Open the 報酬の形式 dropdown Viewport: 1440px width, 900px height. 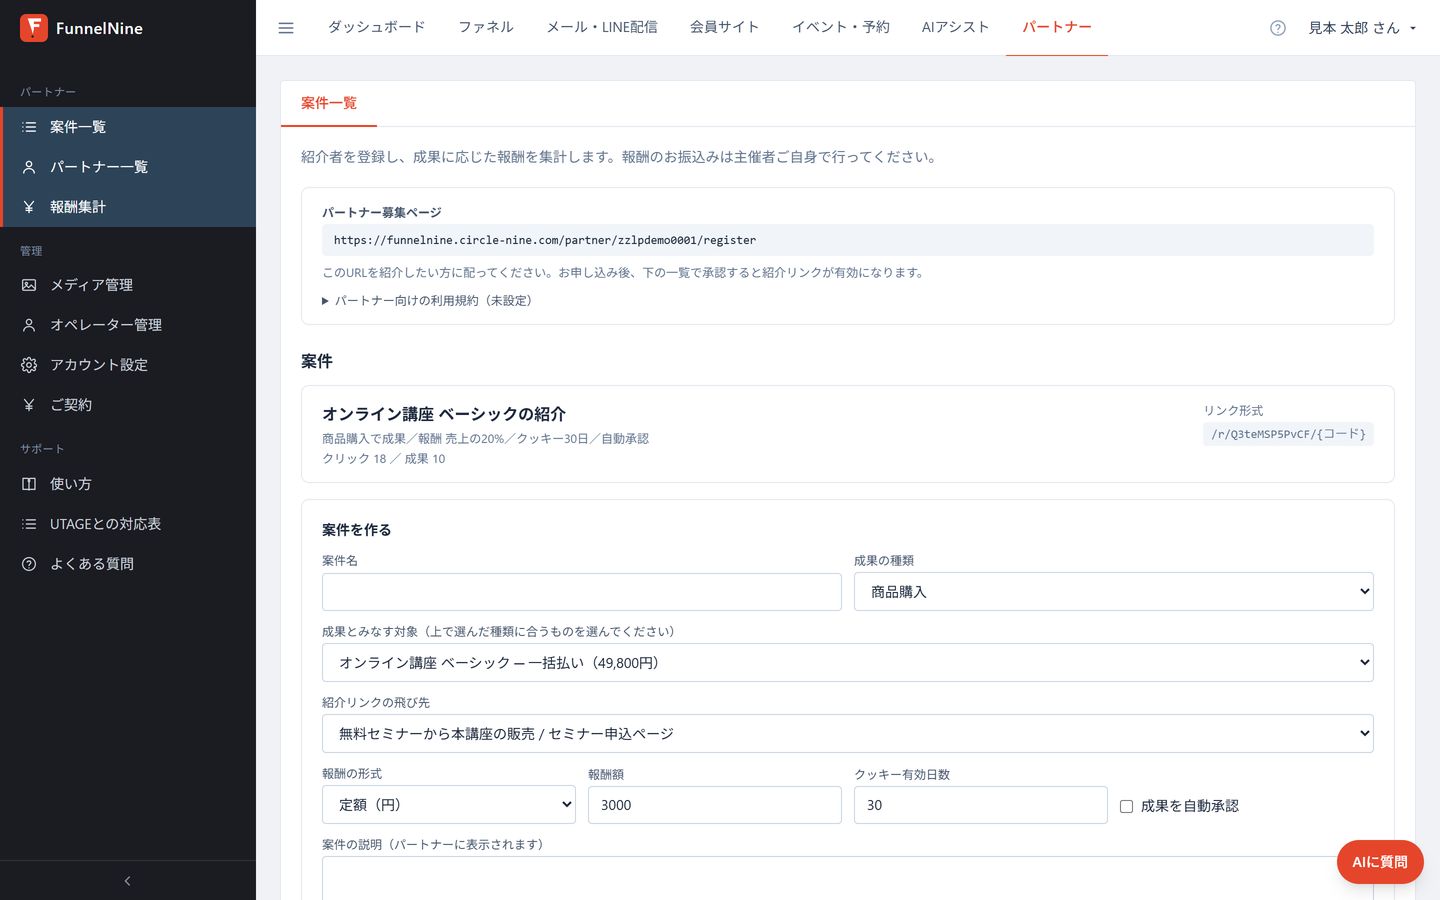point(448,805)
